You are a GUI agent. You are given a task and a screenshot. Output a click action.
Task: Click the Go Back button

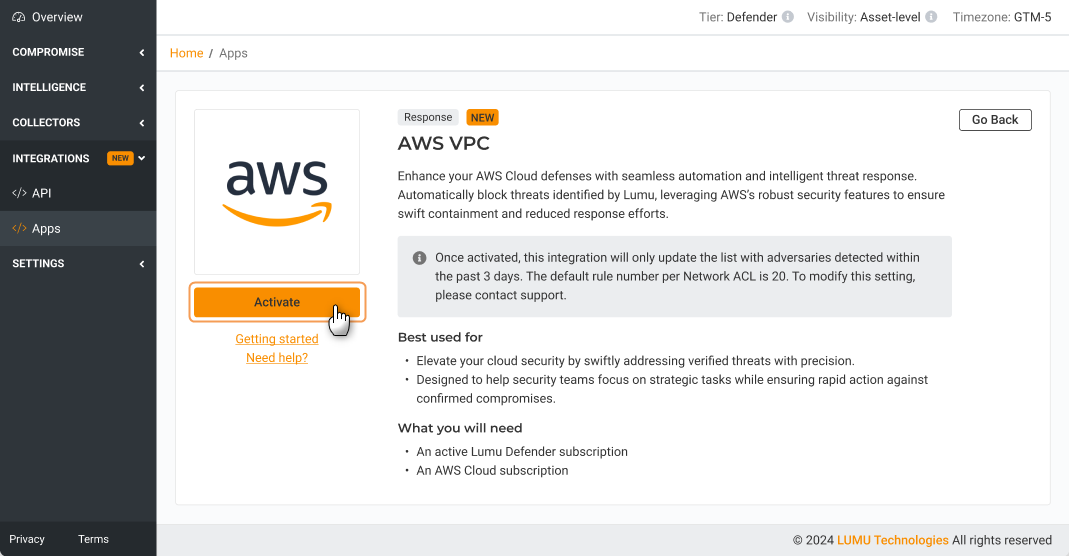point(994,120)
